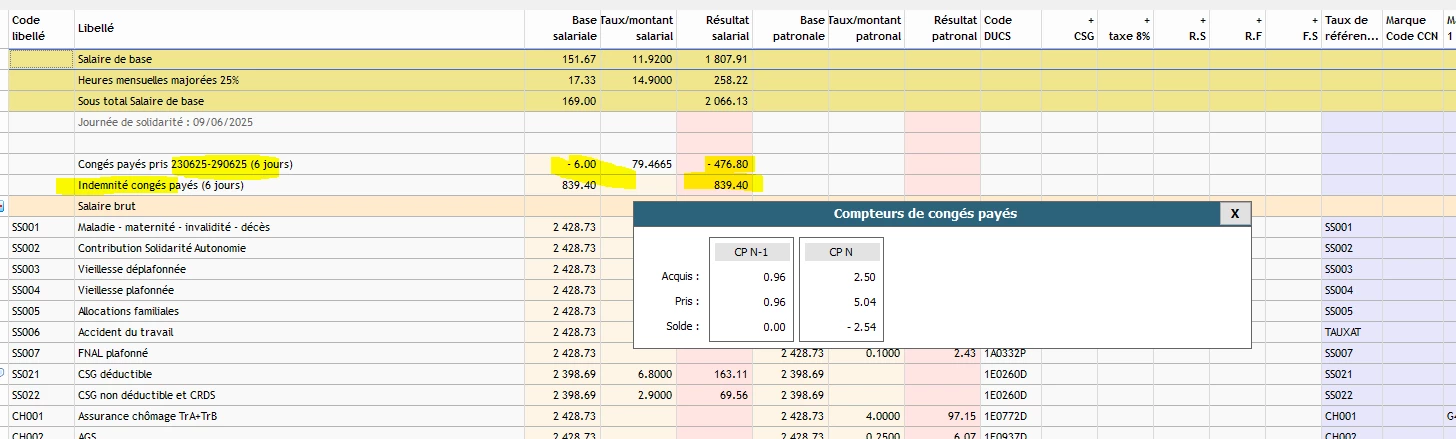Click the 11.9200 rate cell
The image size is (1456, 439).
pyautogui.click(x=638, y=59)
